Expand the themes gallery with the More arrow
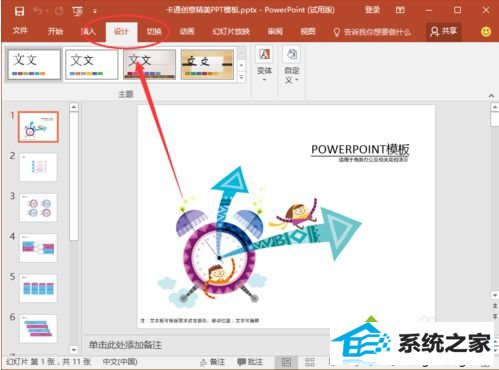499x370 pixels. click(x=242, y=77)
